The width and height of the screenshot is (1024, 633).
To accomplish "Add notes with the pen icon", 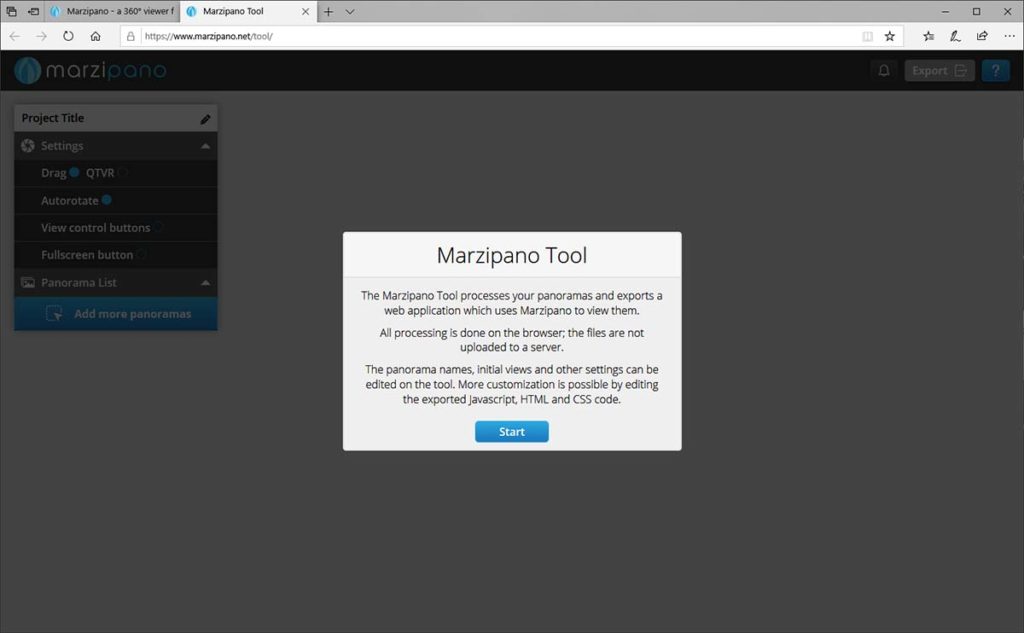I will (955, 36).
